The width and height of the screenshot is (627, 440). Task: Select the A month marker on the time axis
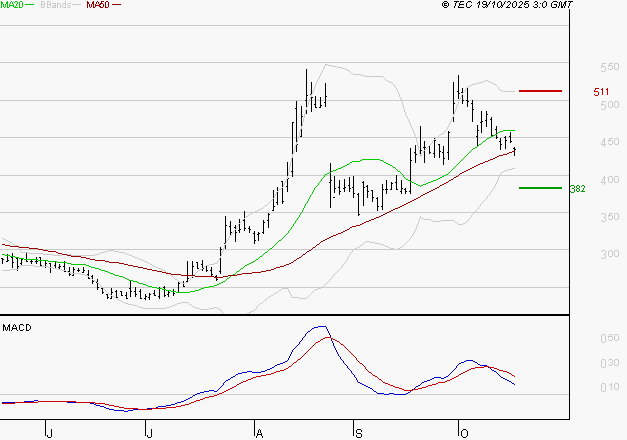click(x=258, y=432)
